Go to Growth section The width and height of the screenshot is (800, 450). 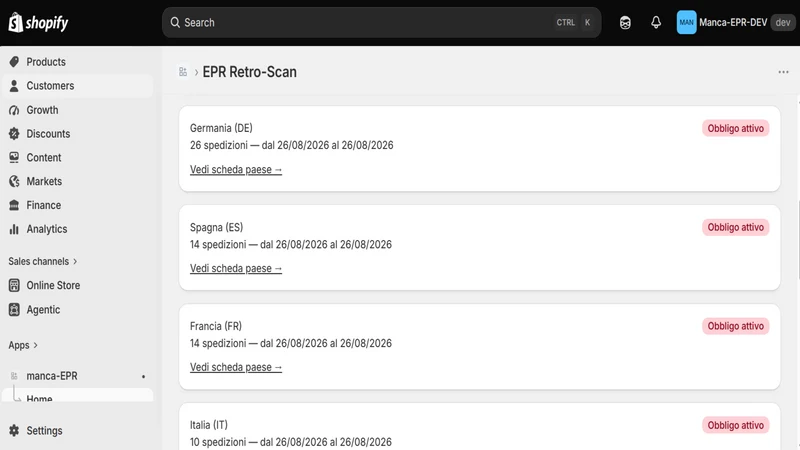click(42, 110)
